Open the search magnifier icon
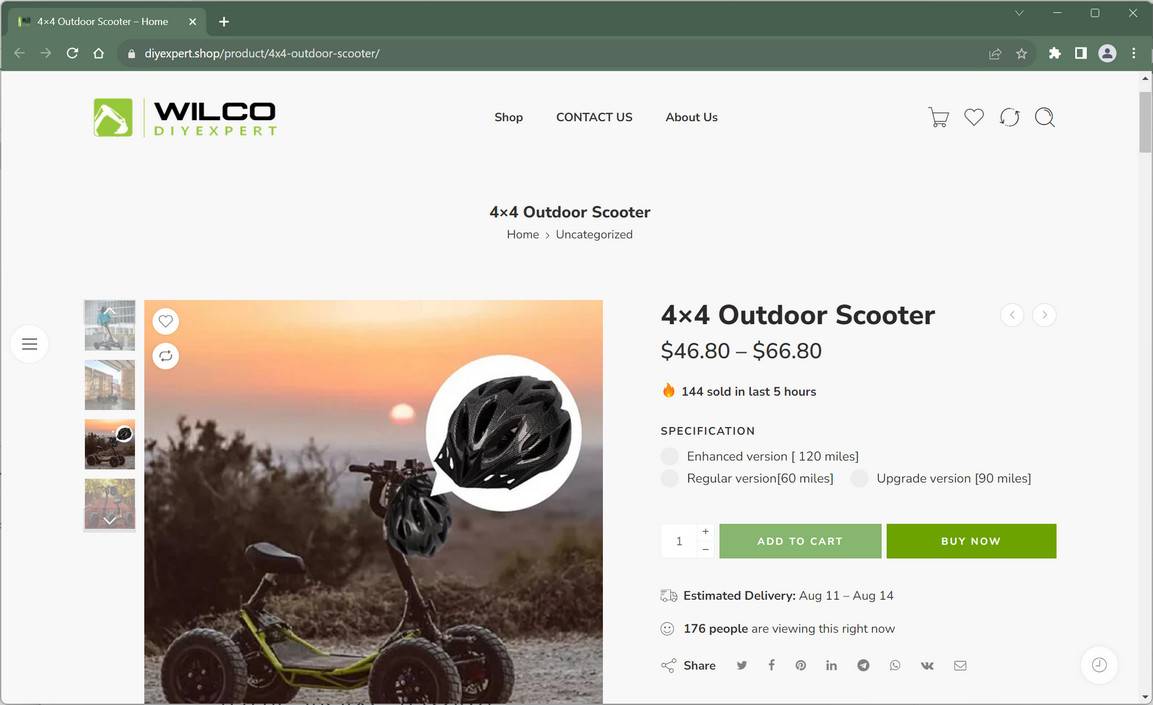Image resolution: width=1153 pixels, height=705 pixels. (1045, 118)
